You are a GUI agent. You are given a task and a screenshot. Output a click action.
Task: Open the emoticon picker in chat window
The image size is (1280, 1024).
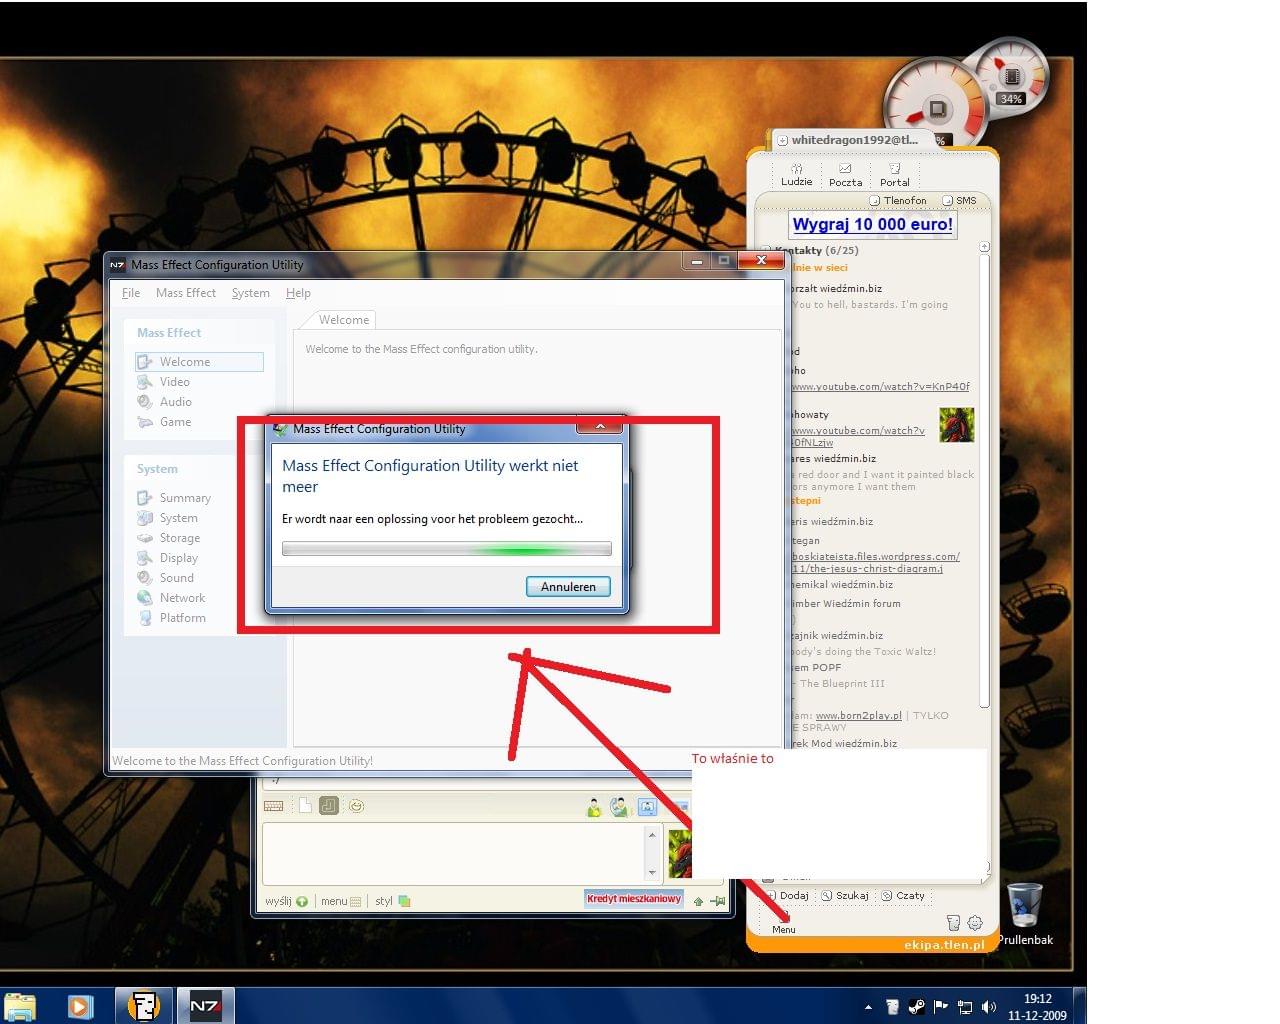(x=356, y=806)
